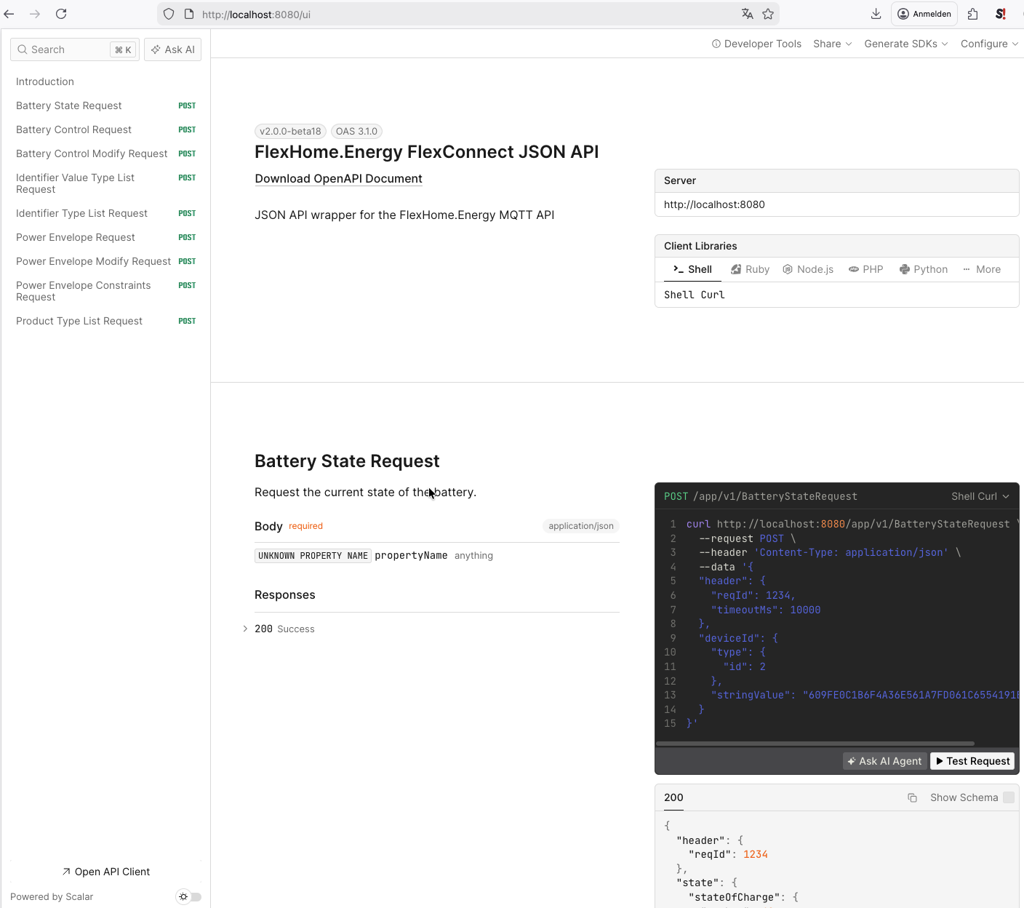Copy the 200 response example
The width and height of the screenshot is (1024, 908).
tap(912, 798)
